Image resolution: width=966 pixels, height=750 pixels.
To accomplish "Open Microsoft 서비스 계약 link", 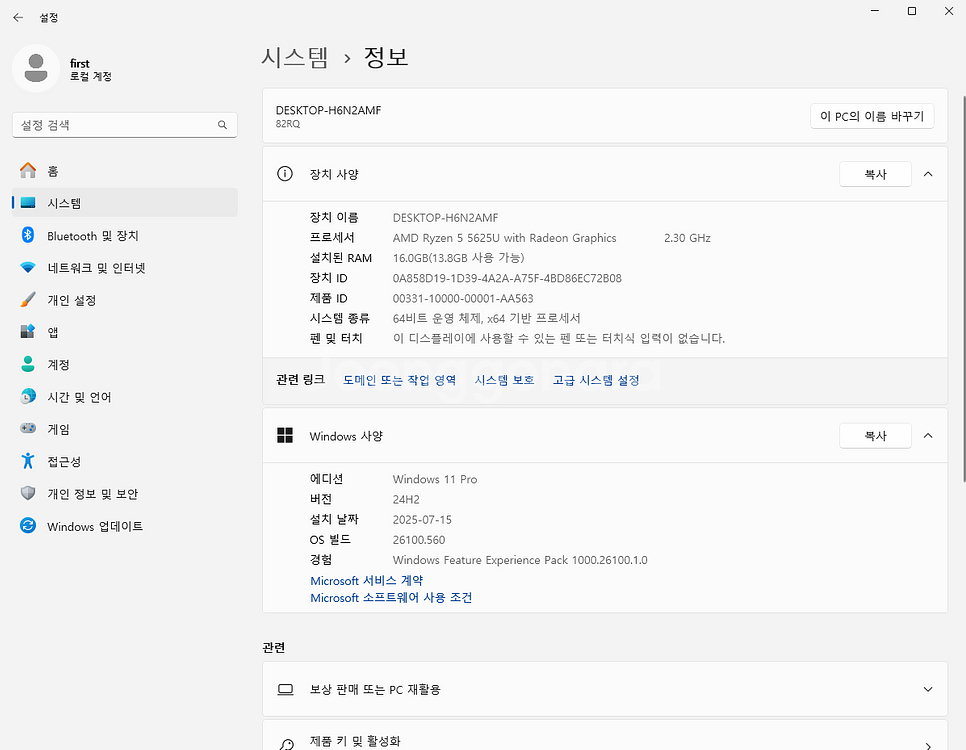I will click(x=367, y=581).
